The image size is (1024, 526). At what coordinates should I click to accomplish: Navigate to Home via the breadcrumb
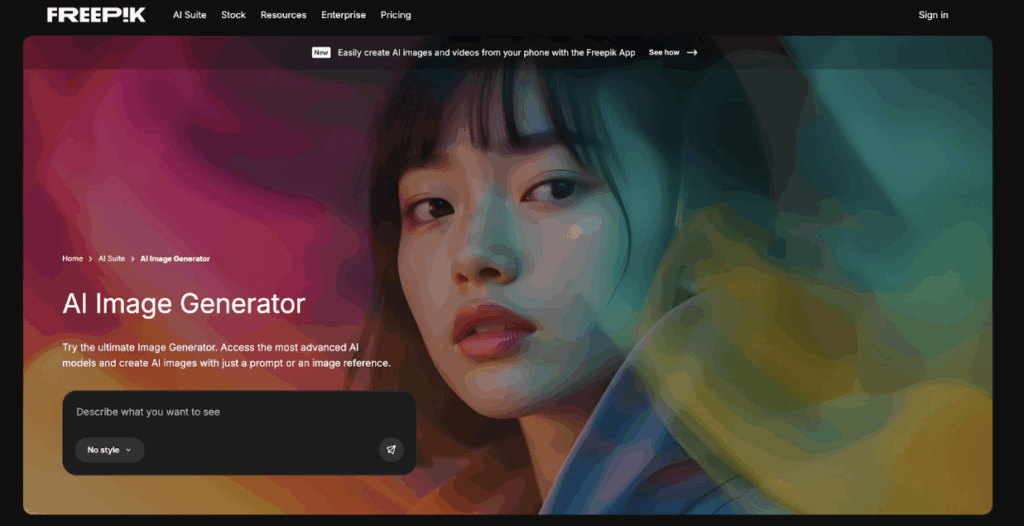pos(72,258)
